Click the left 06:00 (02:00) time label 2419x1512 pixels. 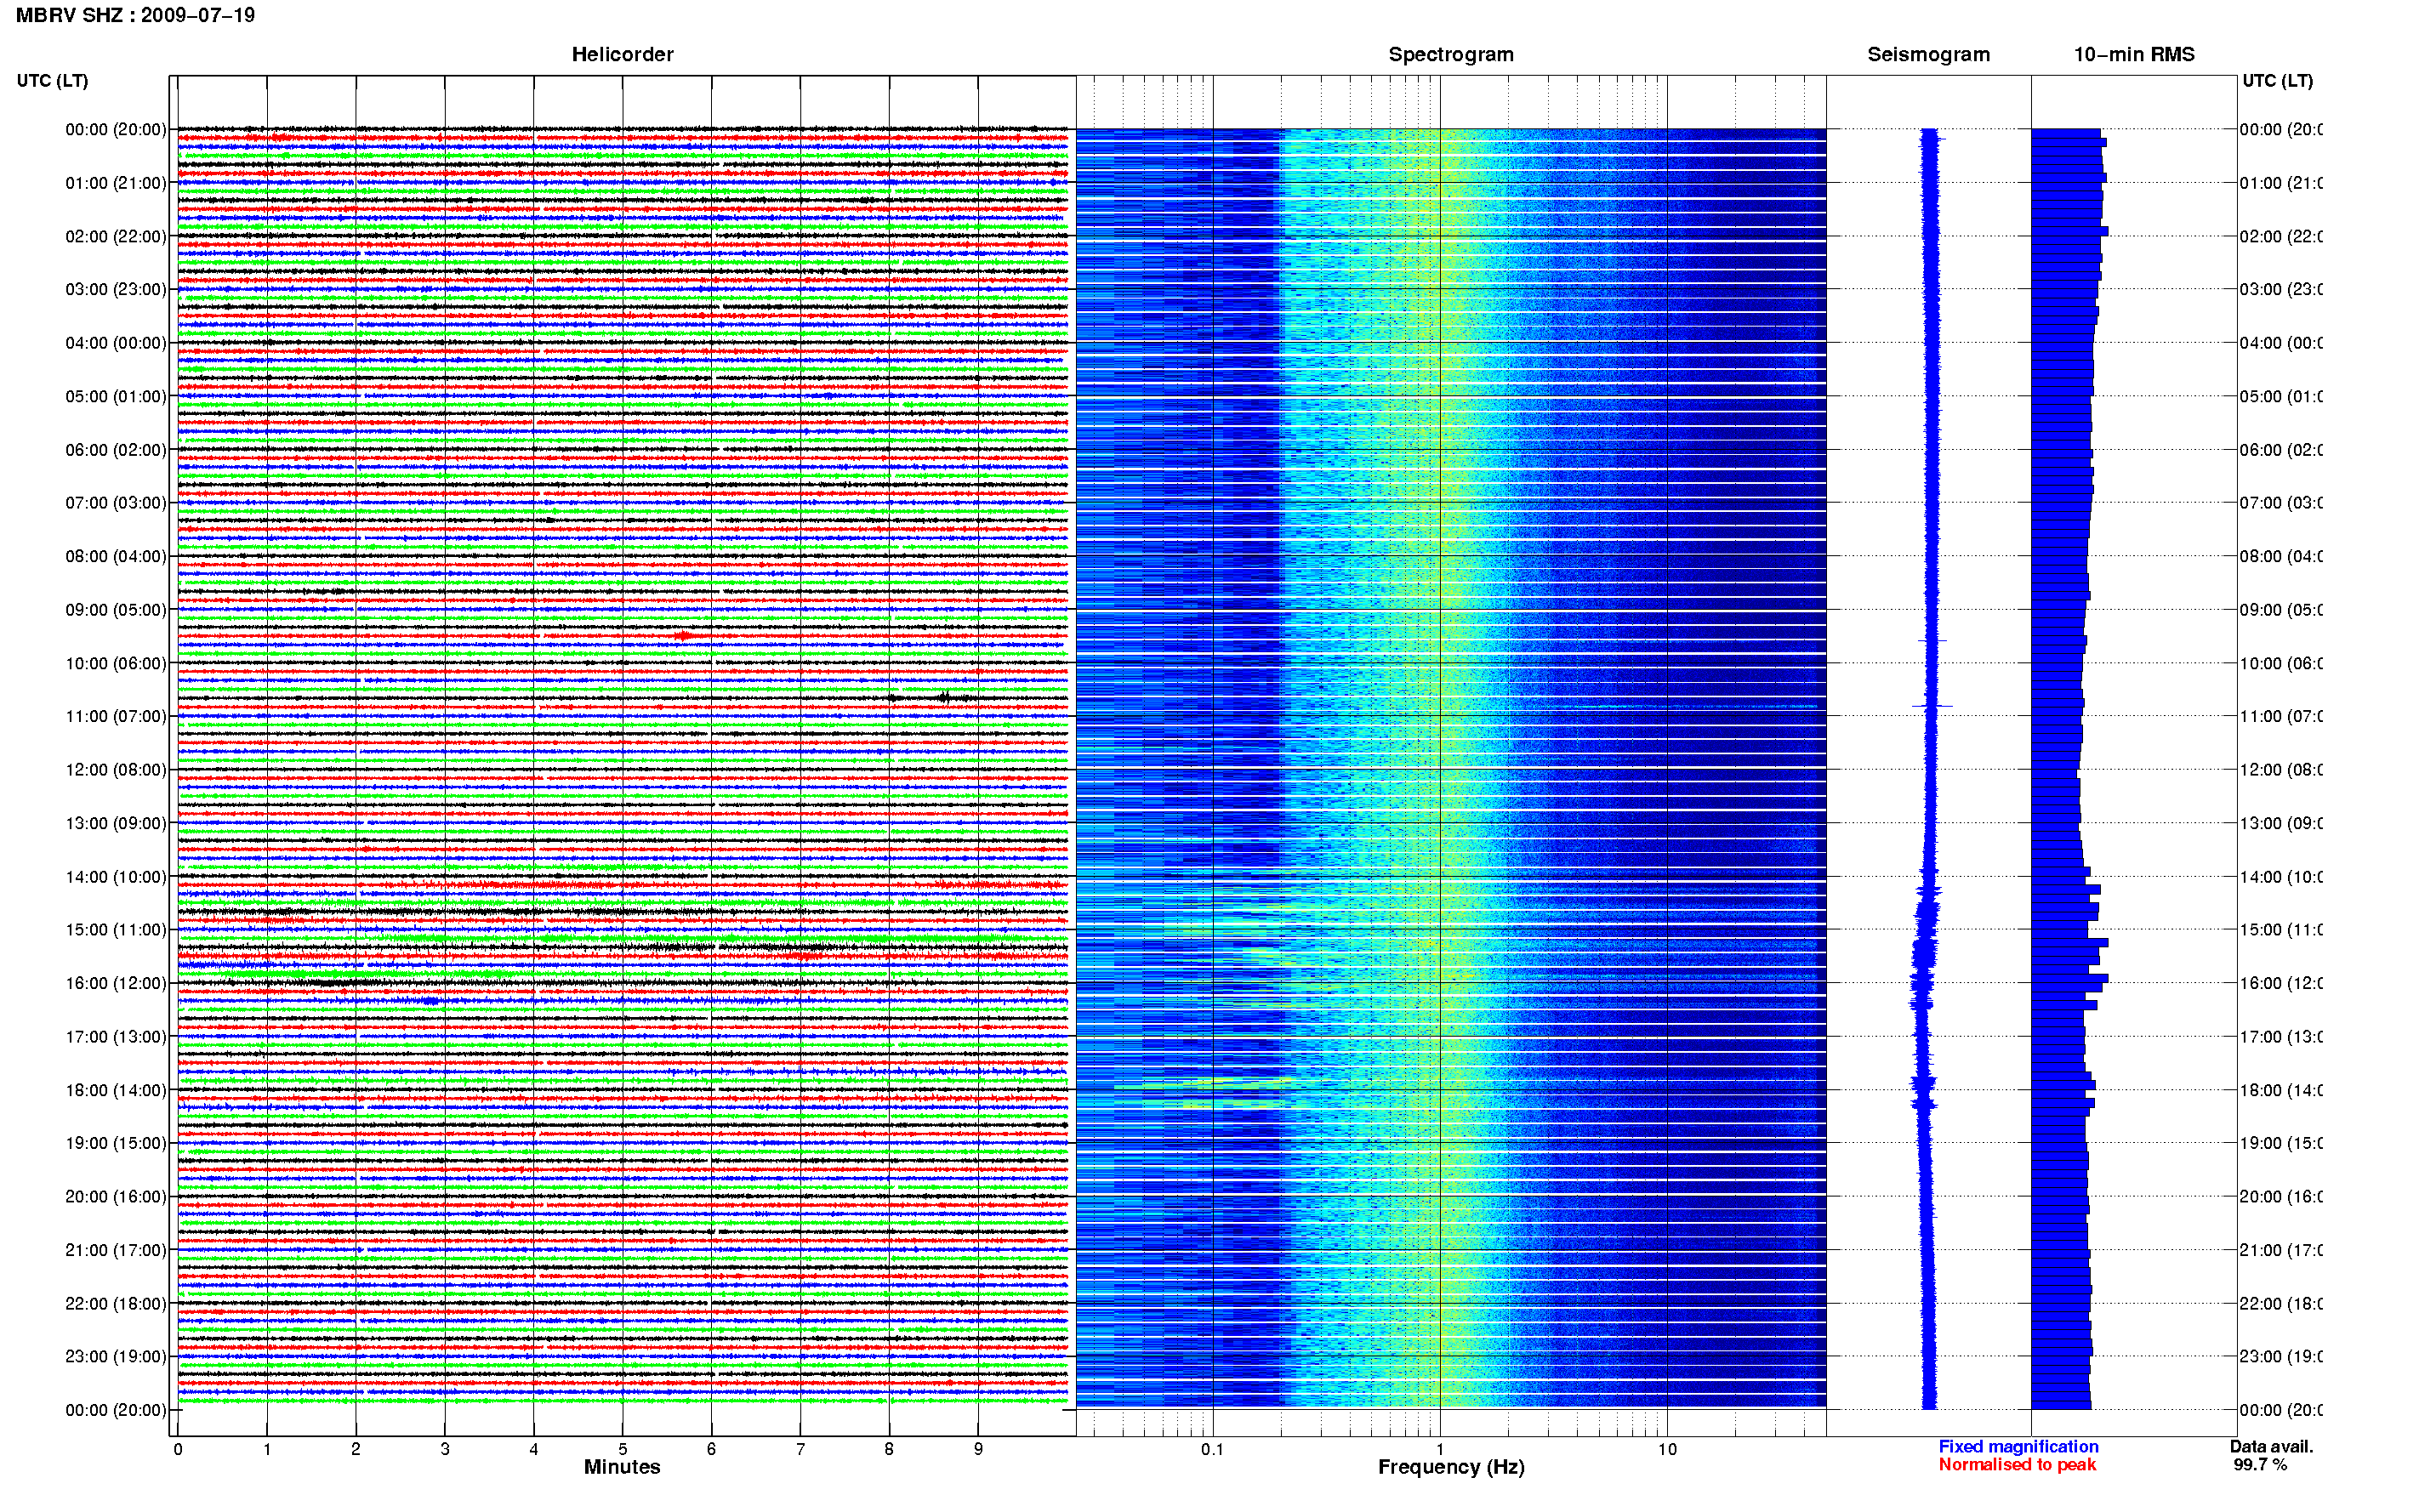point(116,450)
